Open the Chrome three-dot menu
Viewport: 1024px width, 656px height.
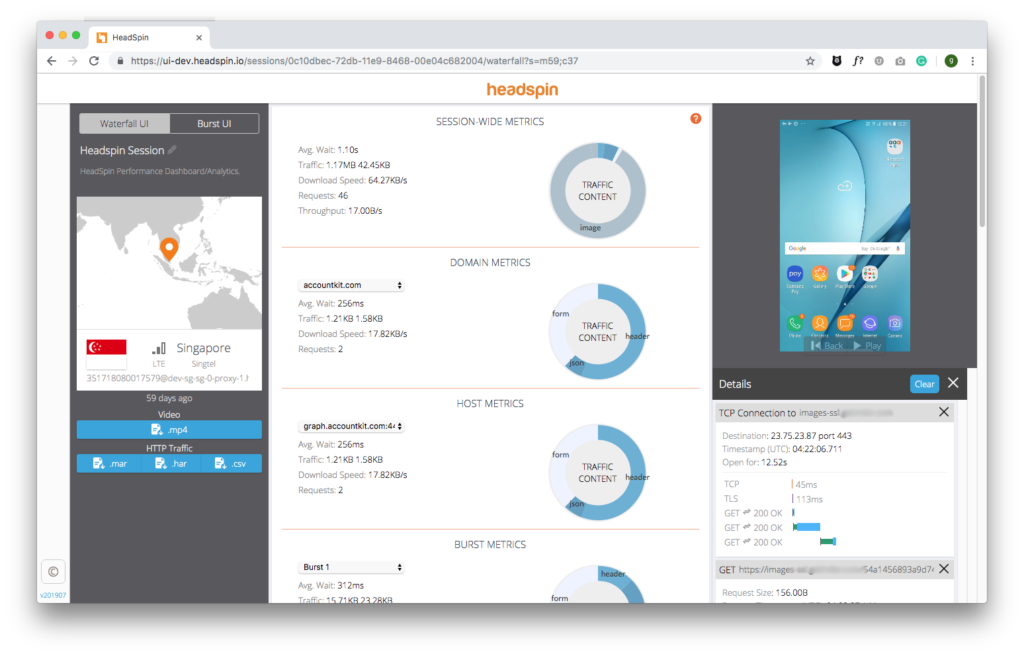click(972, 61)
